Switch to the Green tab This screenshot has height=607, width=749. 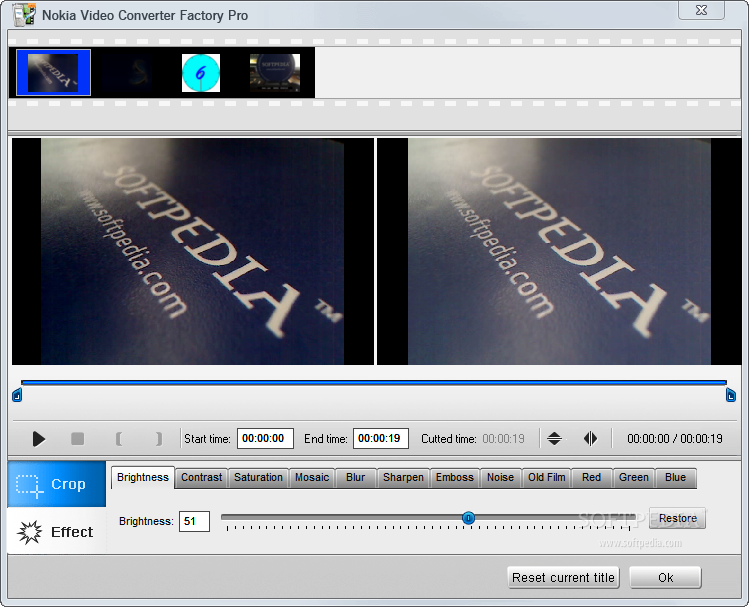pyautogui.click(x=634, y=478)
